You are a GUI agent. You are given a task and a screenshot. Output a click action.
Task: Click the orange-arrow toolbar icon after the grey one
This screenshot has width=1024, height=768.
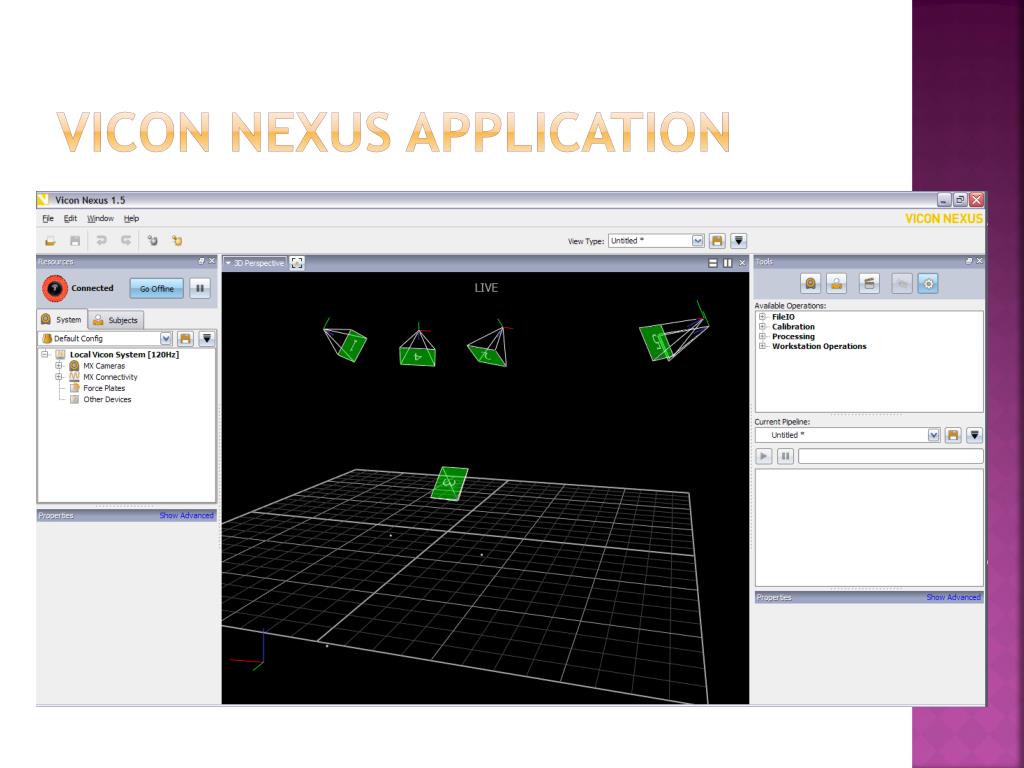coord(177,241)
